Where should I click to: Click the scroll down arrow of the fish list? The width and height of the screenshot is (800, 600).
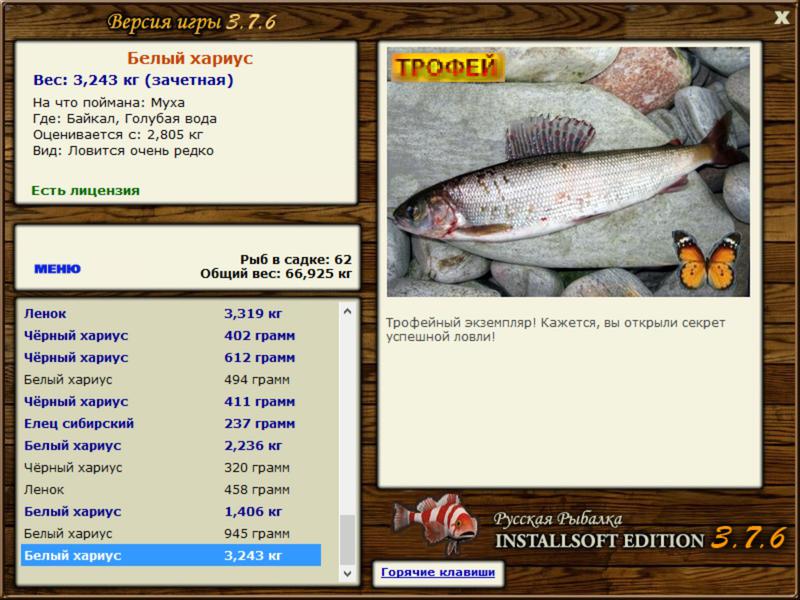347,573
